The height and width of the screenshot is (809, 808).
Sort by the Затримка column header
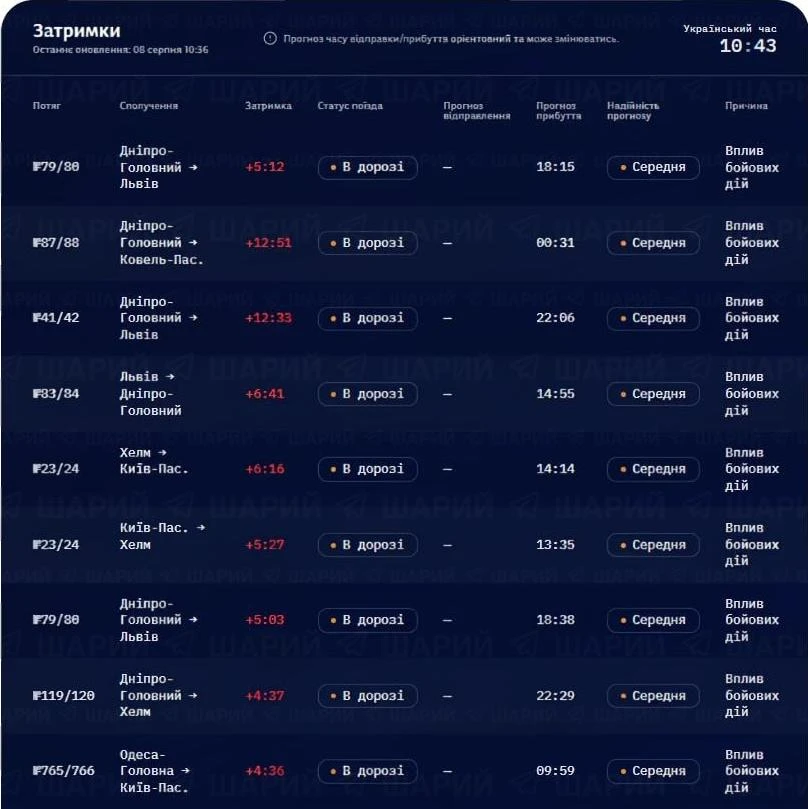268,106
